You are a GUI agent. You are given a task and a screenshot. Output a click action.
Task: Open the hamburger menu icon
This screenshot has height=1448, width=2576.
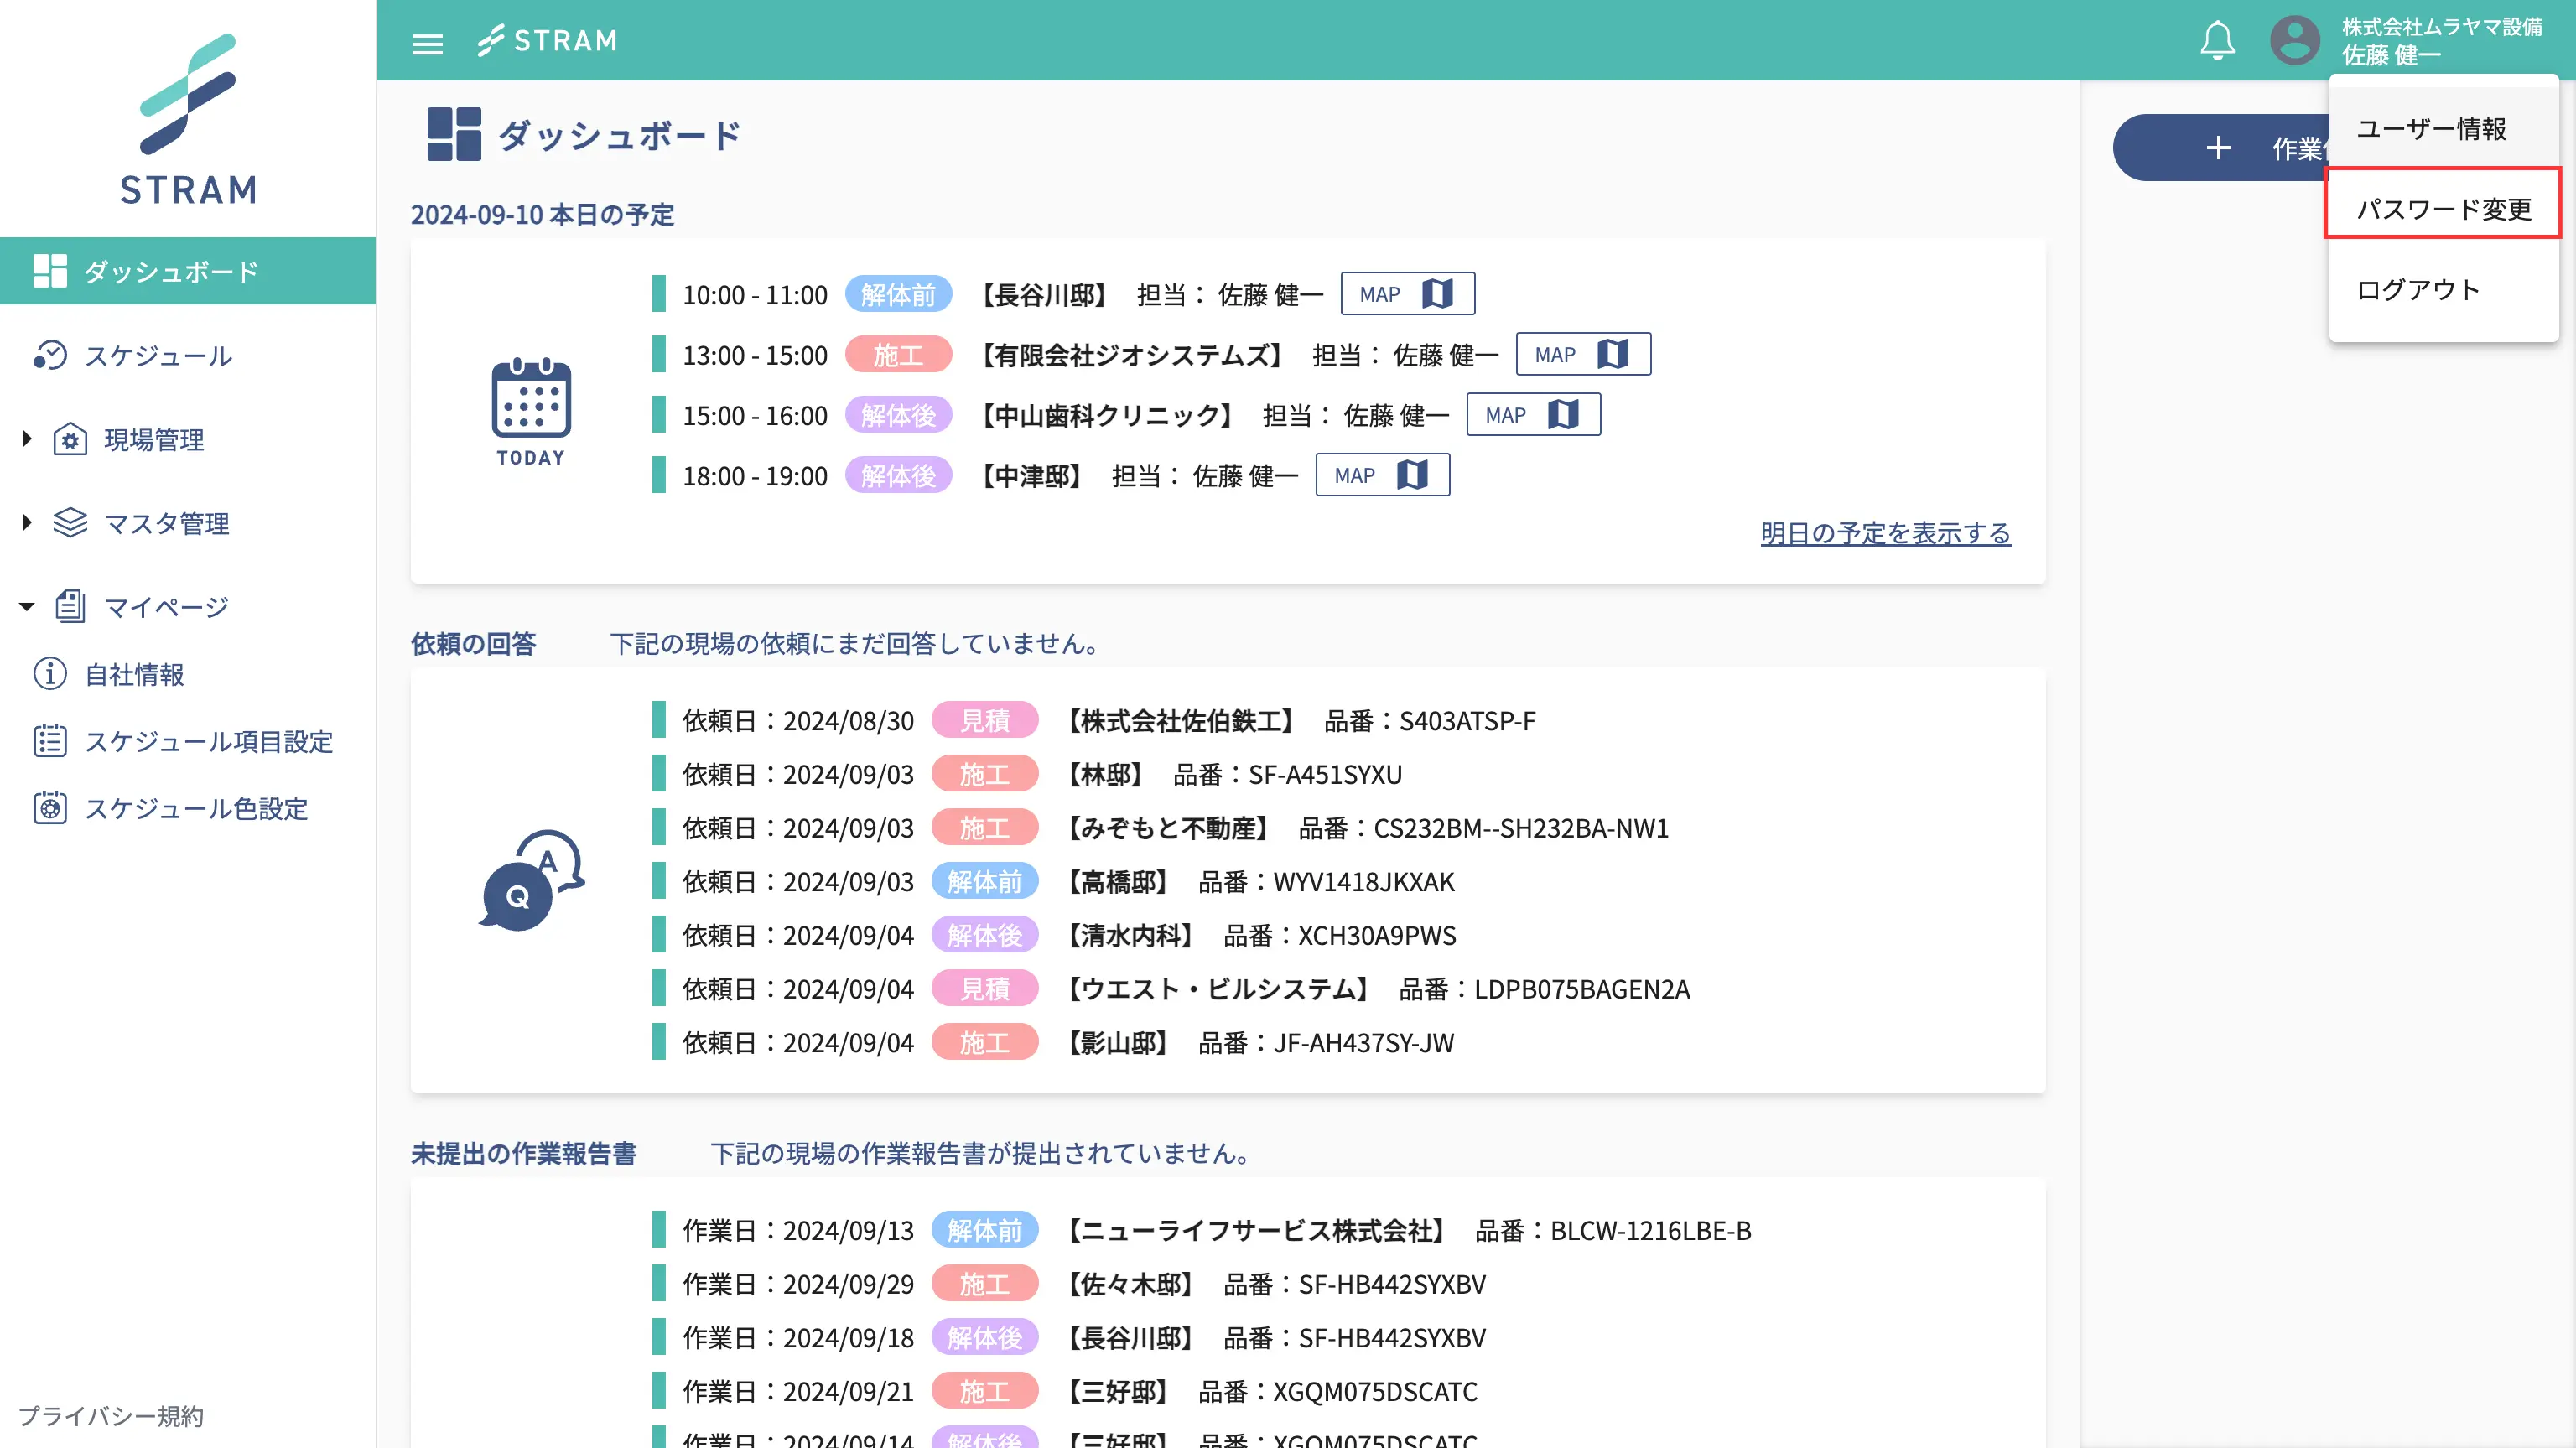[x=427, y=42]
